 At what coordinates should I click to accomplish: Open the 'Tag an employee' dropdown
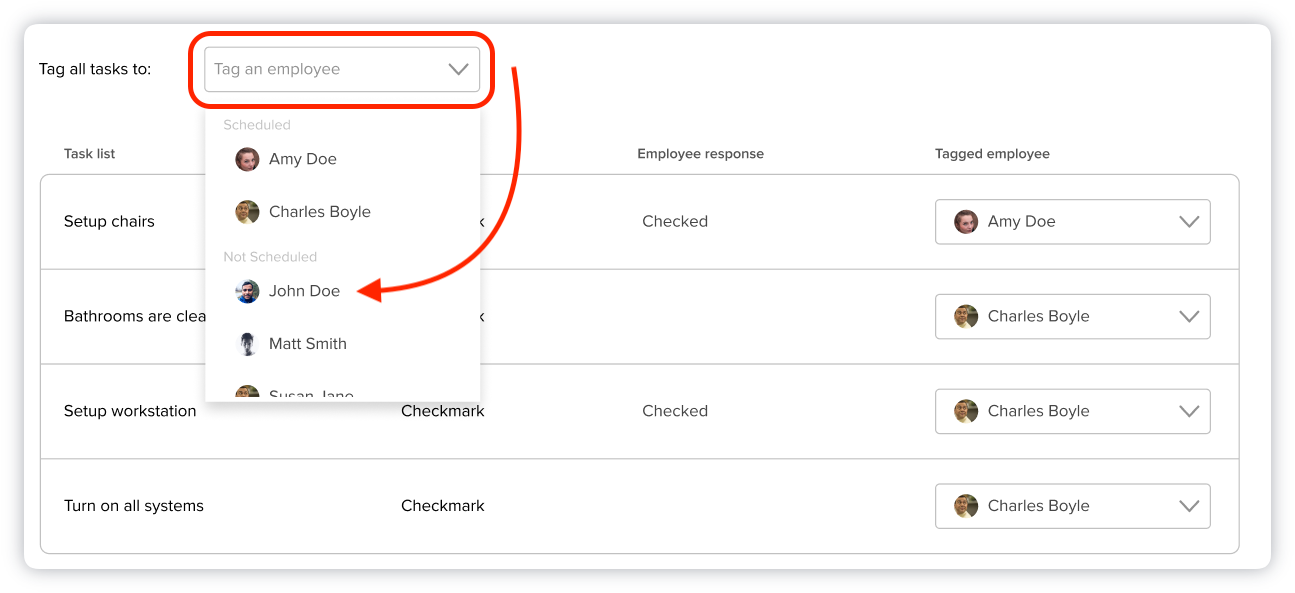pyautogui.click(x=341, y=70)
